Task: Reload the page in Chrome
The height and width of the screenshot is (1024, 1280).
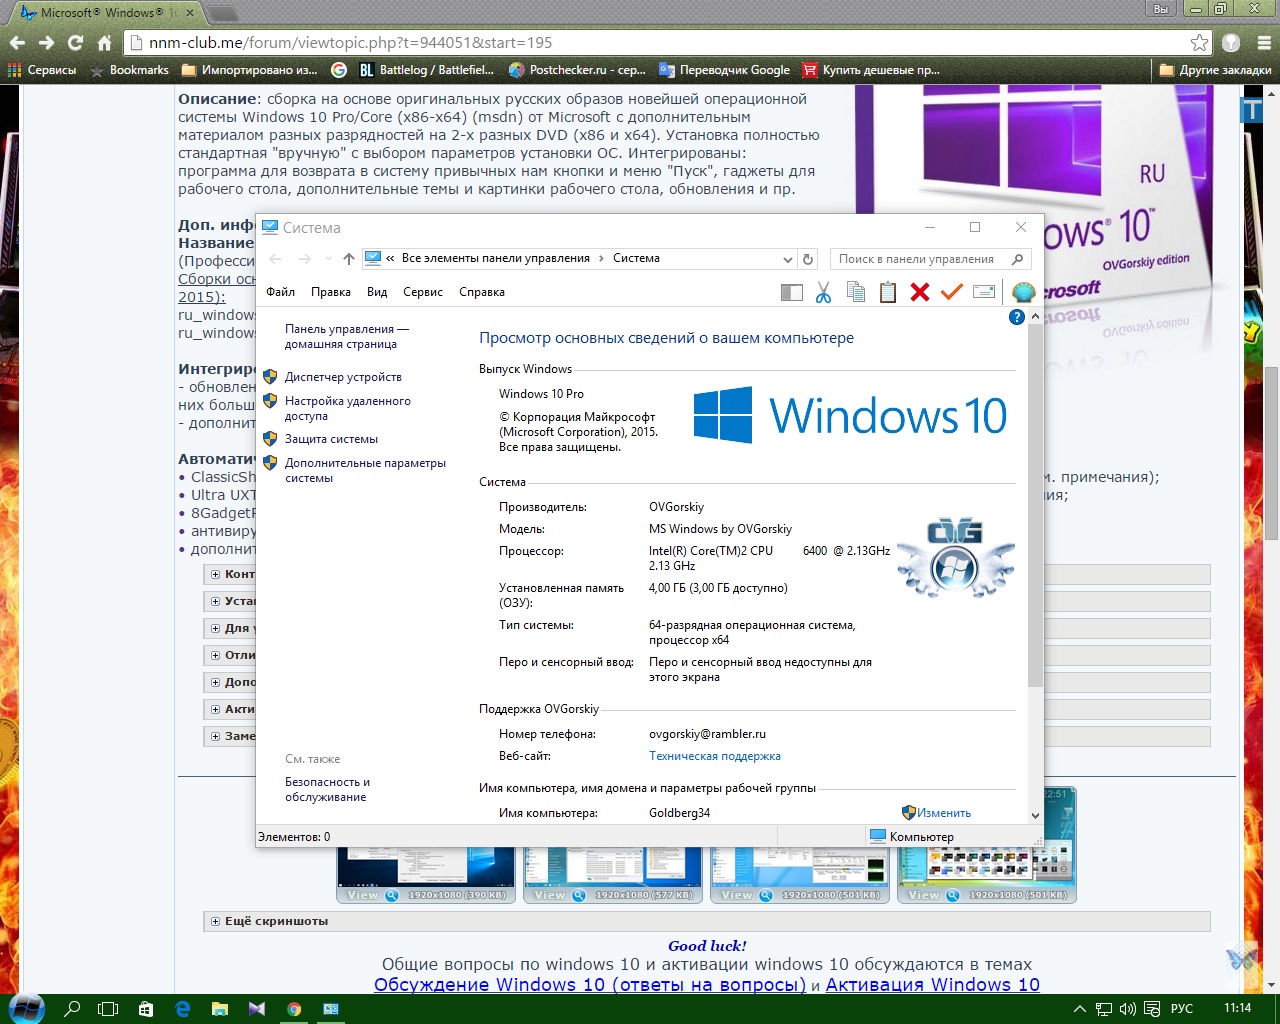Action: pos(75,43)
